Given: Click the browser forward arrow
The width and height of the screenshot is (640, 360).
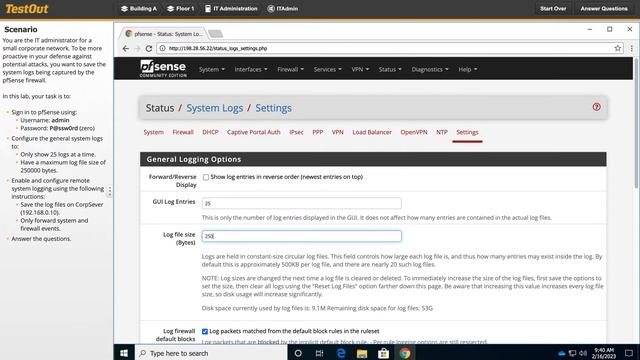Looking at the screenshot, I should tap(137, 48).
